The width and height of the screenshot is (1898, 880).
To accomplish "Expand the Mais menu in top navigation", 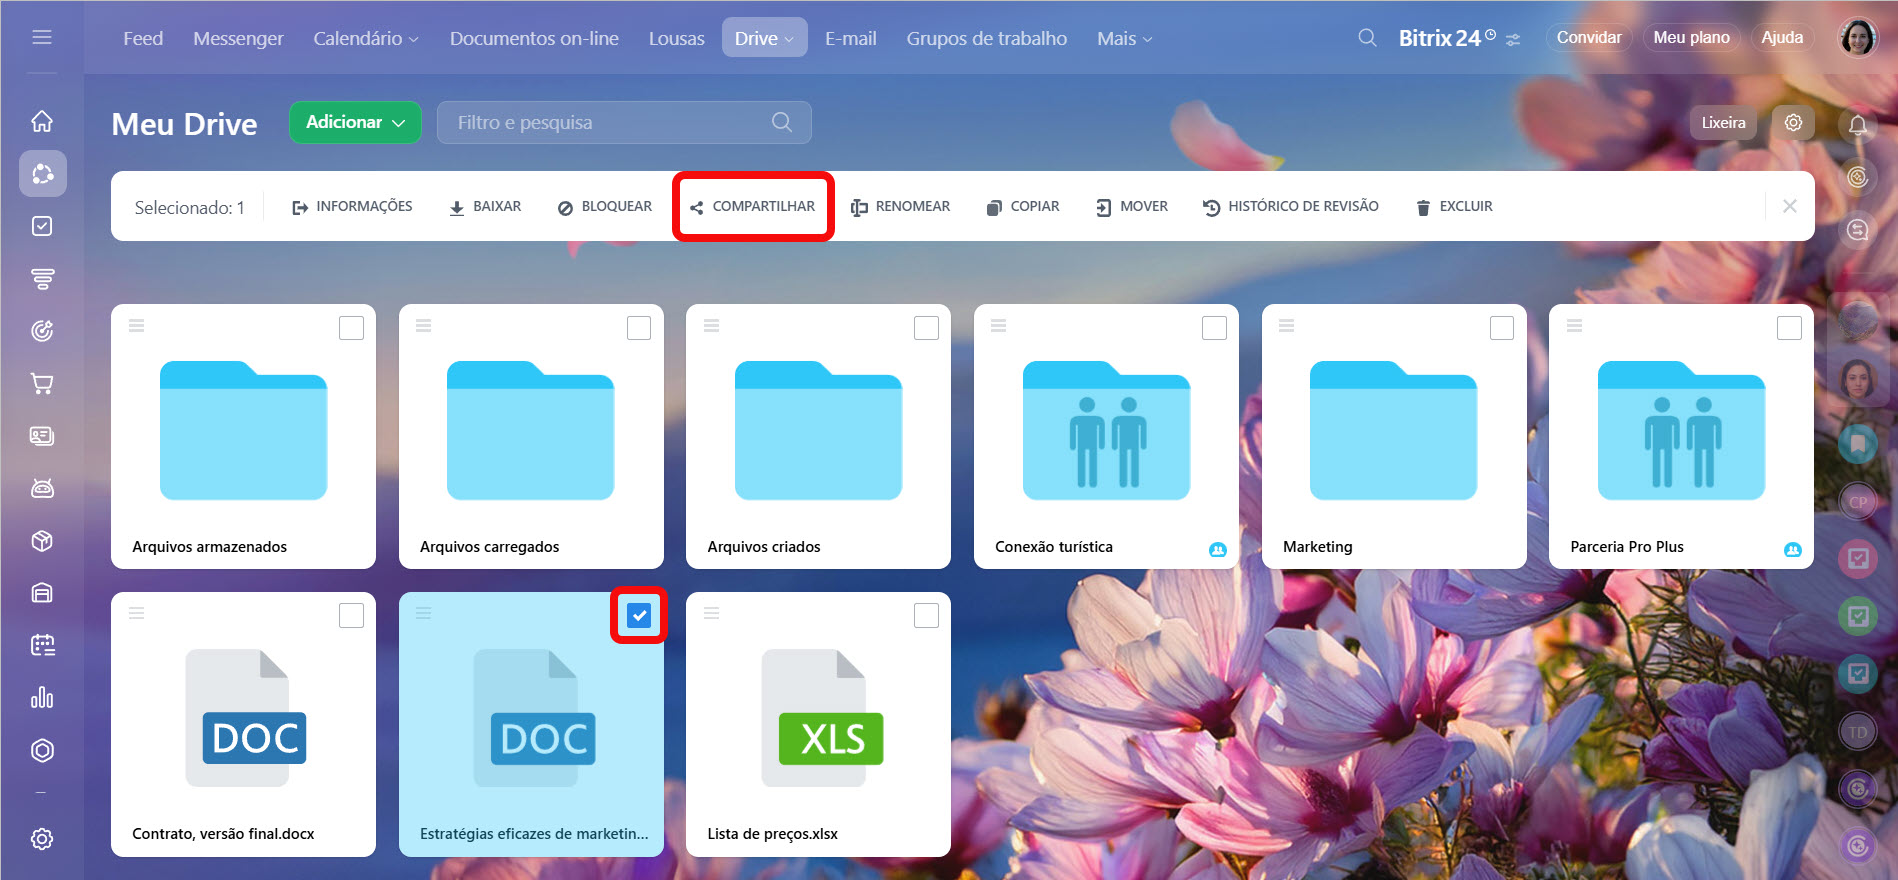I will [1124, 38].
